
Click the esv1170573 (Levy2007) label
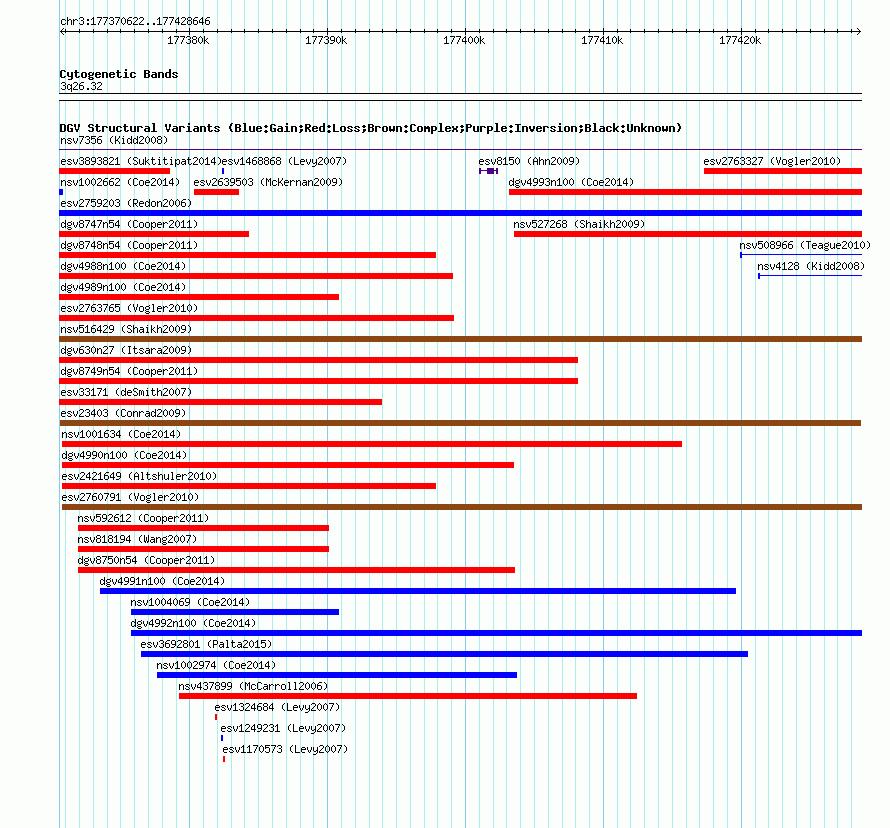pos(285,749)
